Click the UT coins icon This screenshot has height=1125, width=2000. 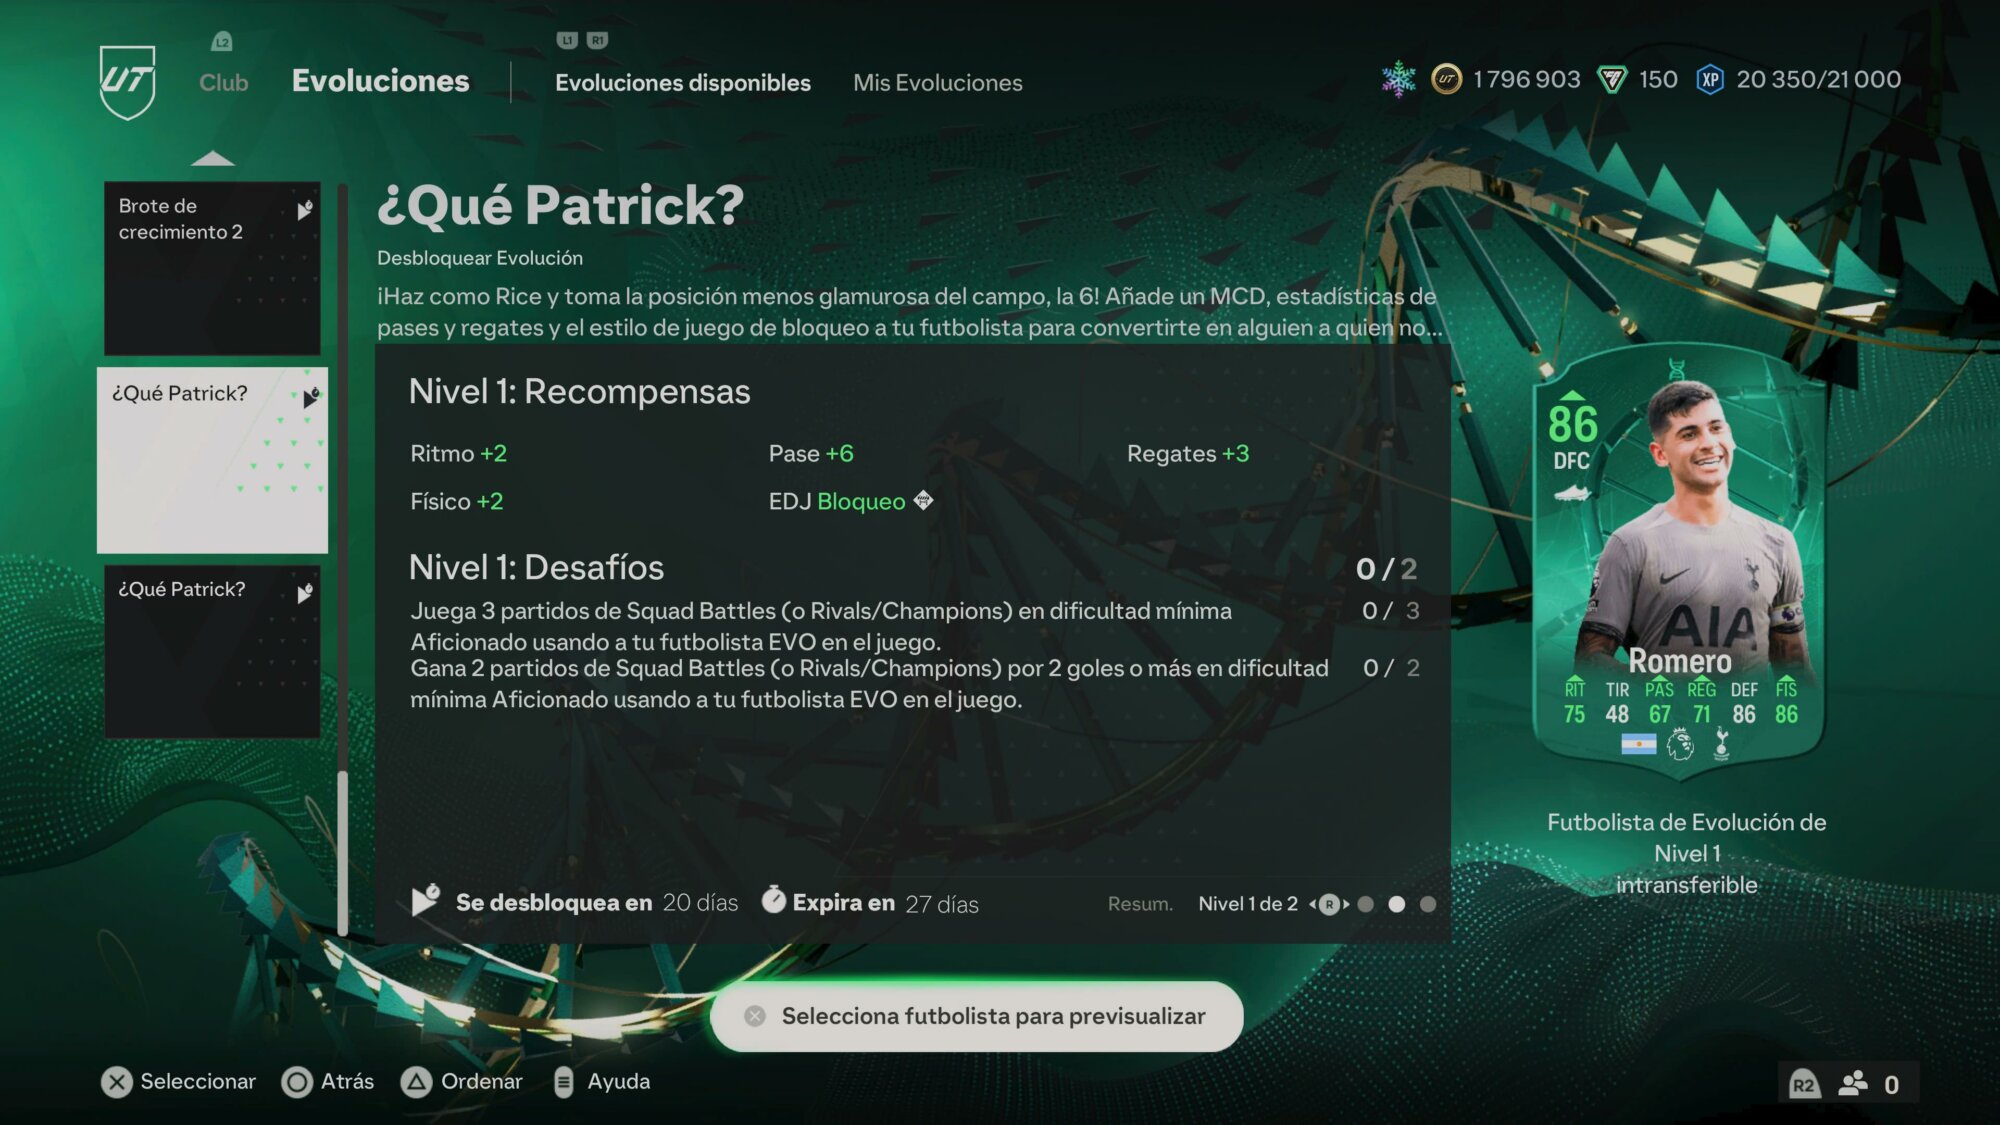tap(1446, 79)
